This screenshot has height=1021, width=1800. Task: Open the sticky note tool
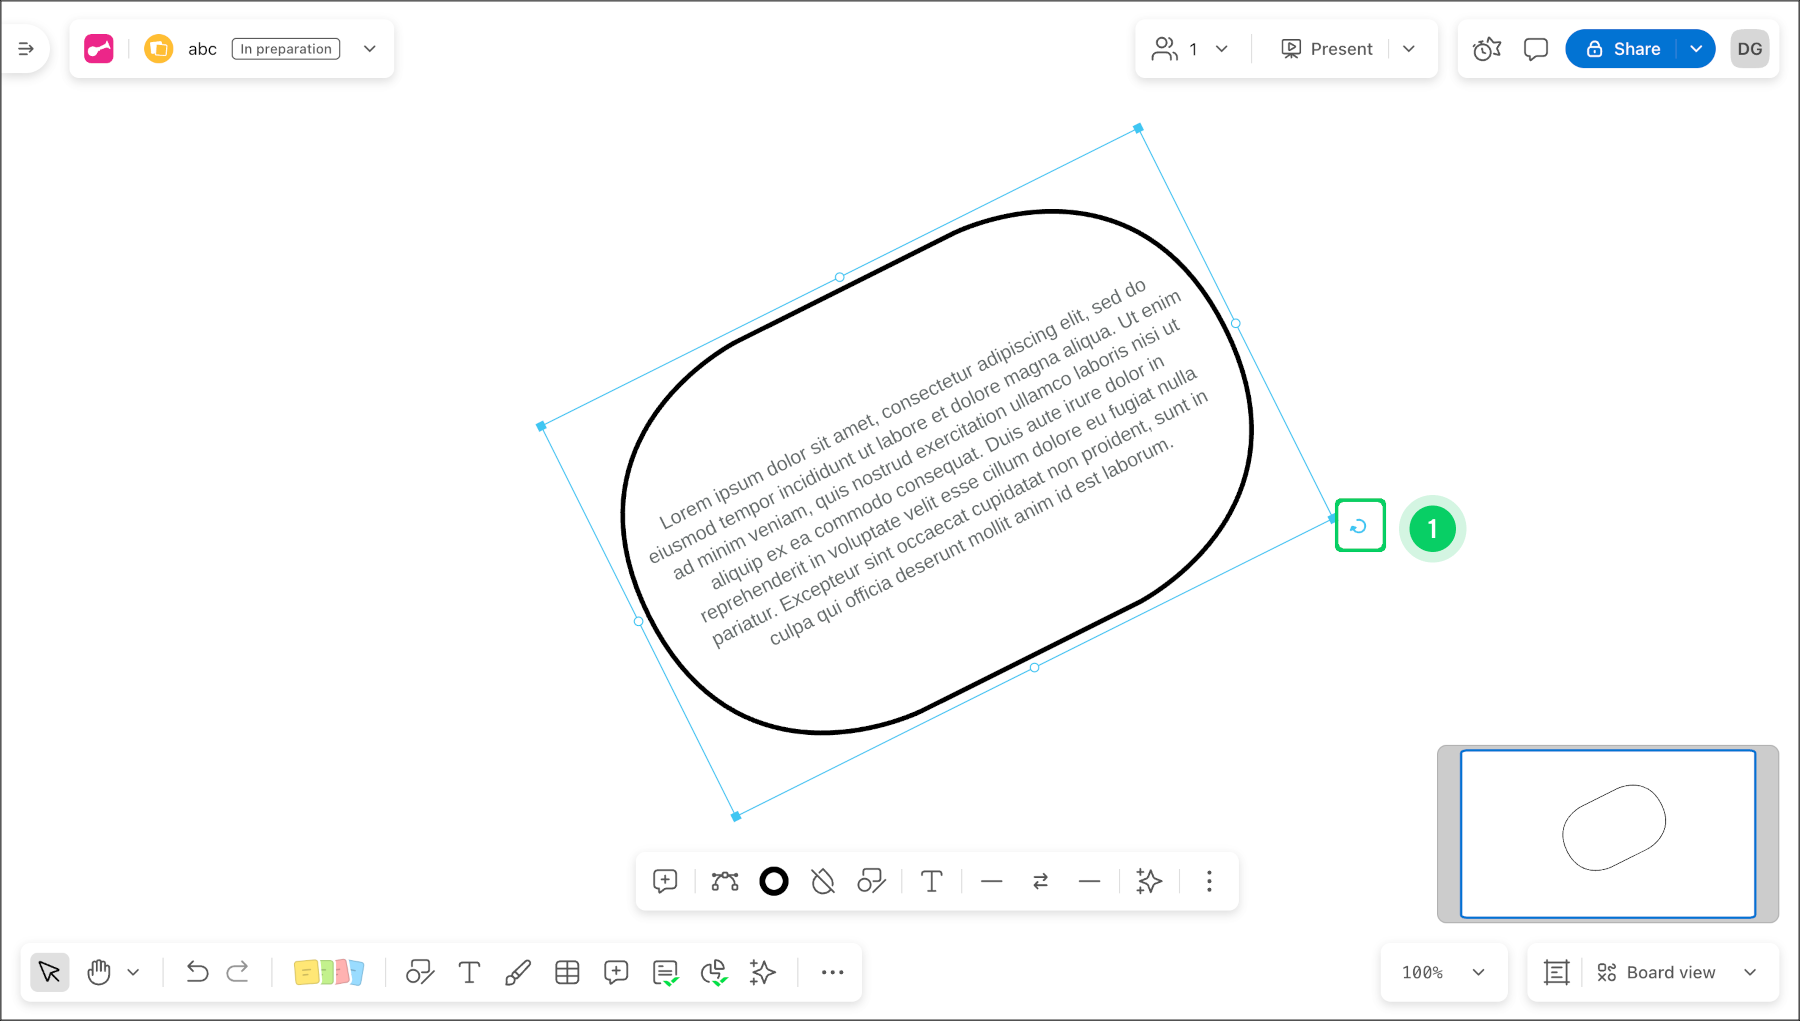330,971
